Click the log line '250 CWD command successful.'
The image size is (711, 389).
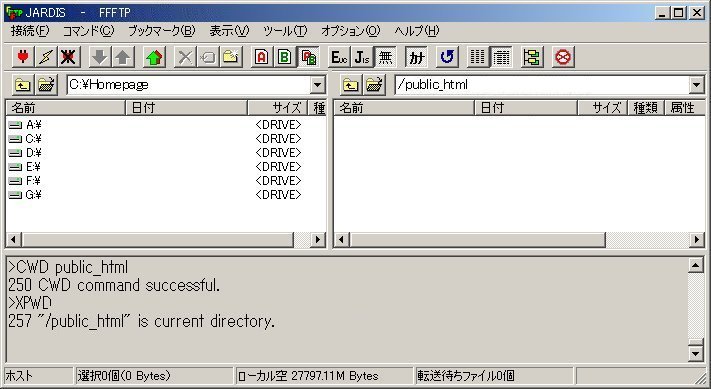point(114,285)
